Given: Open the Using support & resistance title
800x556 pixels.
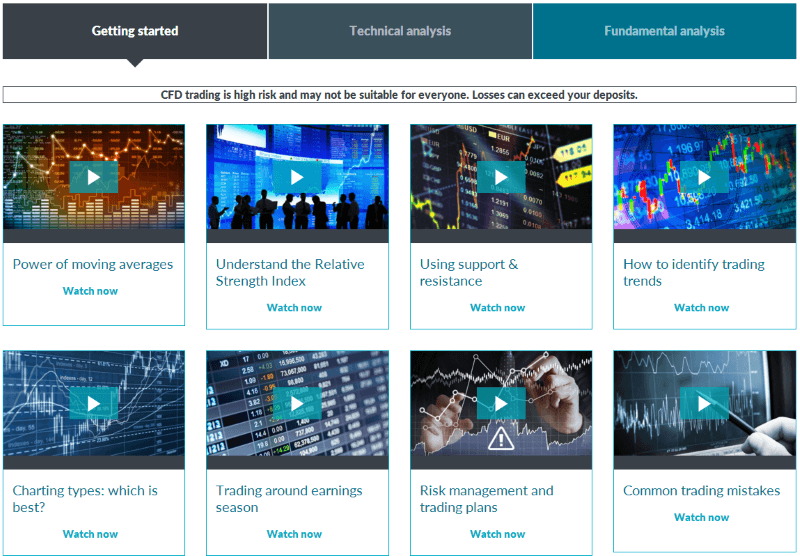Looking at the screenshot, I should click(x=469, y=272).
